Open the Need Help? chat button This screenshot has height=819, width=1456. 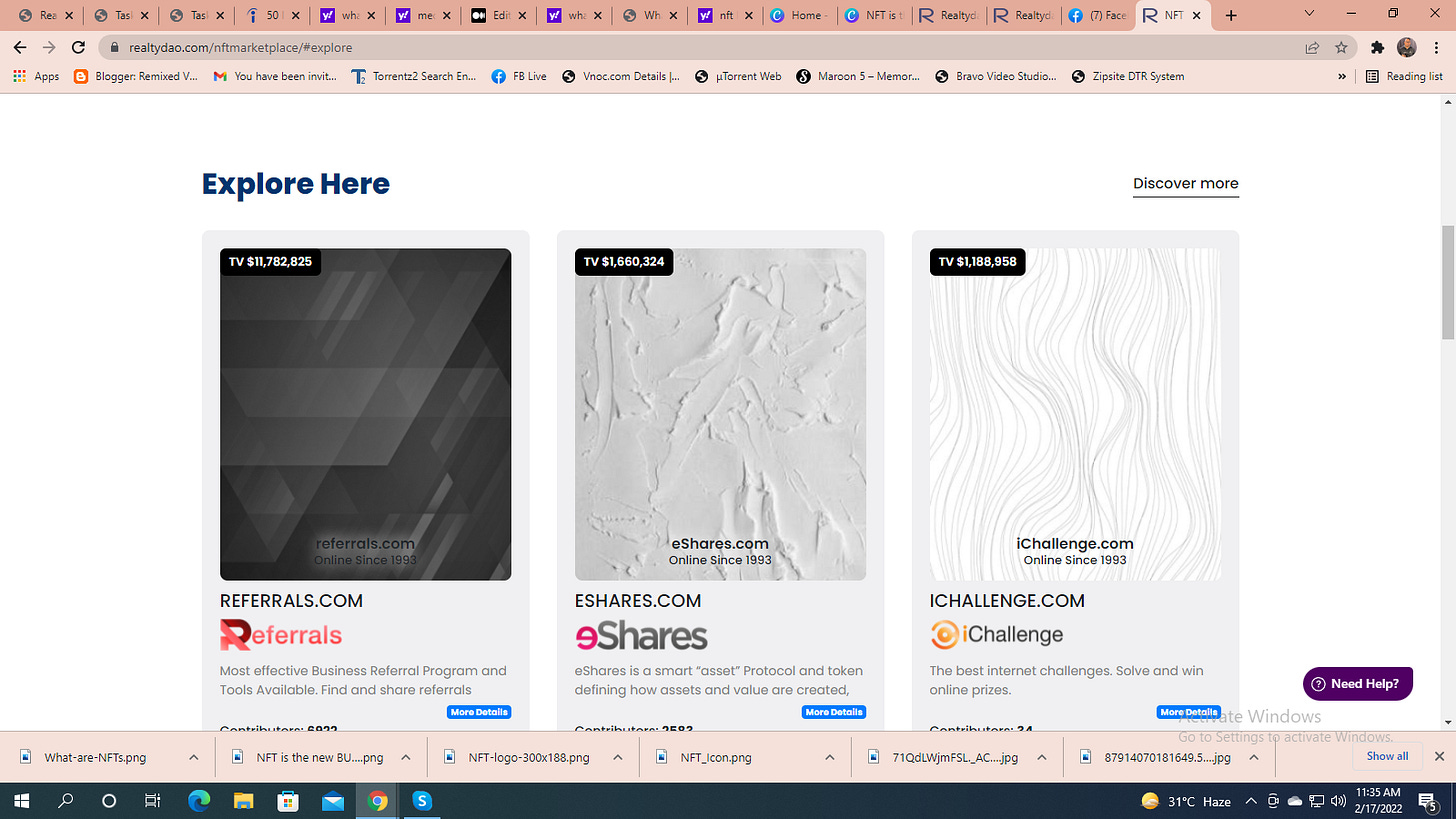(x=1358, y=684)
